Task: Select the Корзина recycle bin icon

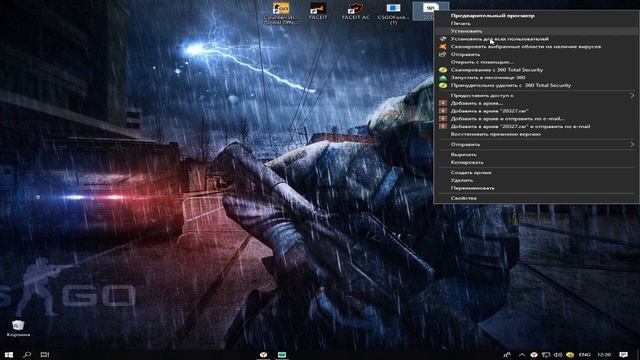Action: coord(18,329)
